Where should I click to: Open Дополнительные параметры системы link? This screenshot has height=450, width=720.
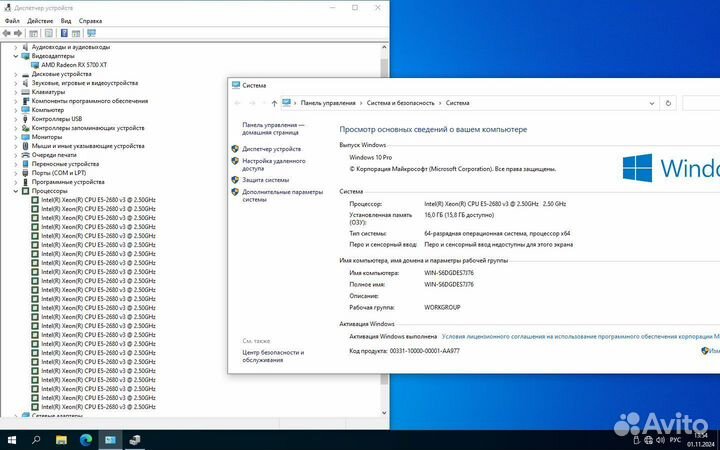pos(282,196)
